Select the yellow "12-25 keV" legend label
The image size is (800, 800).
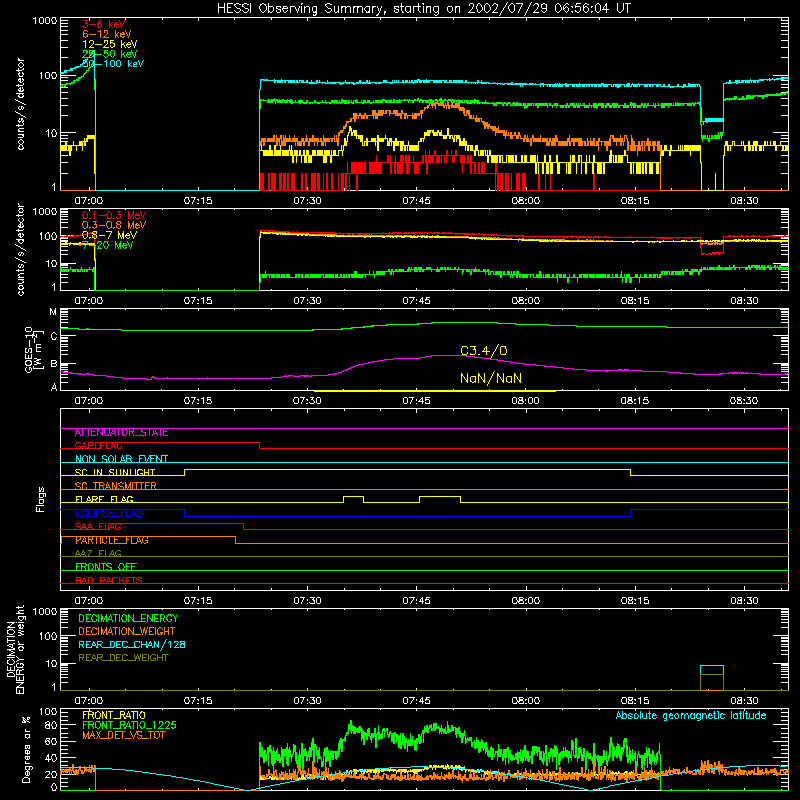[110, 44]
